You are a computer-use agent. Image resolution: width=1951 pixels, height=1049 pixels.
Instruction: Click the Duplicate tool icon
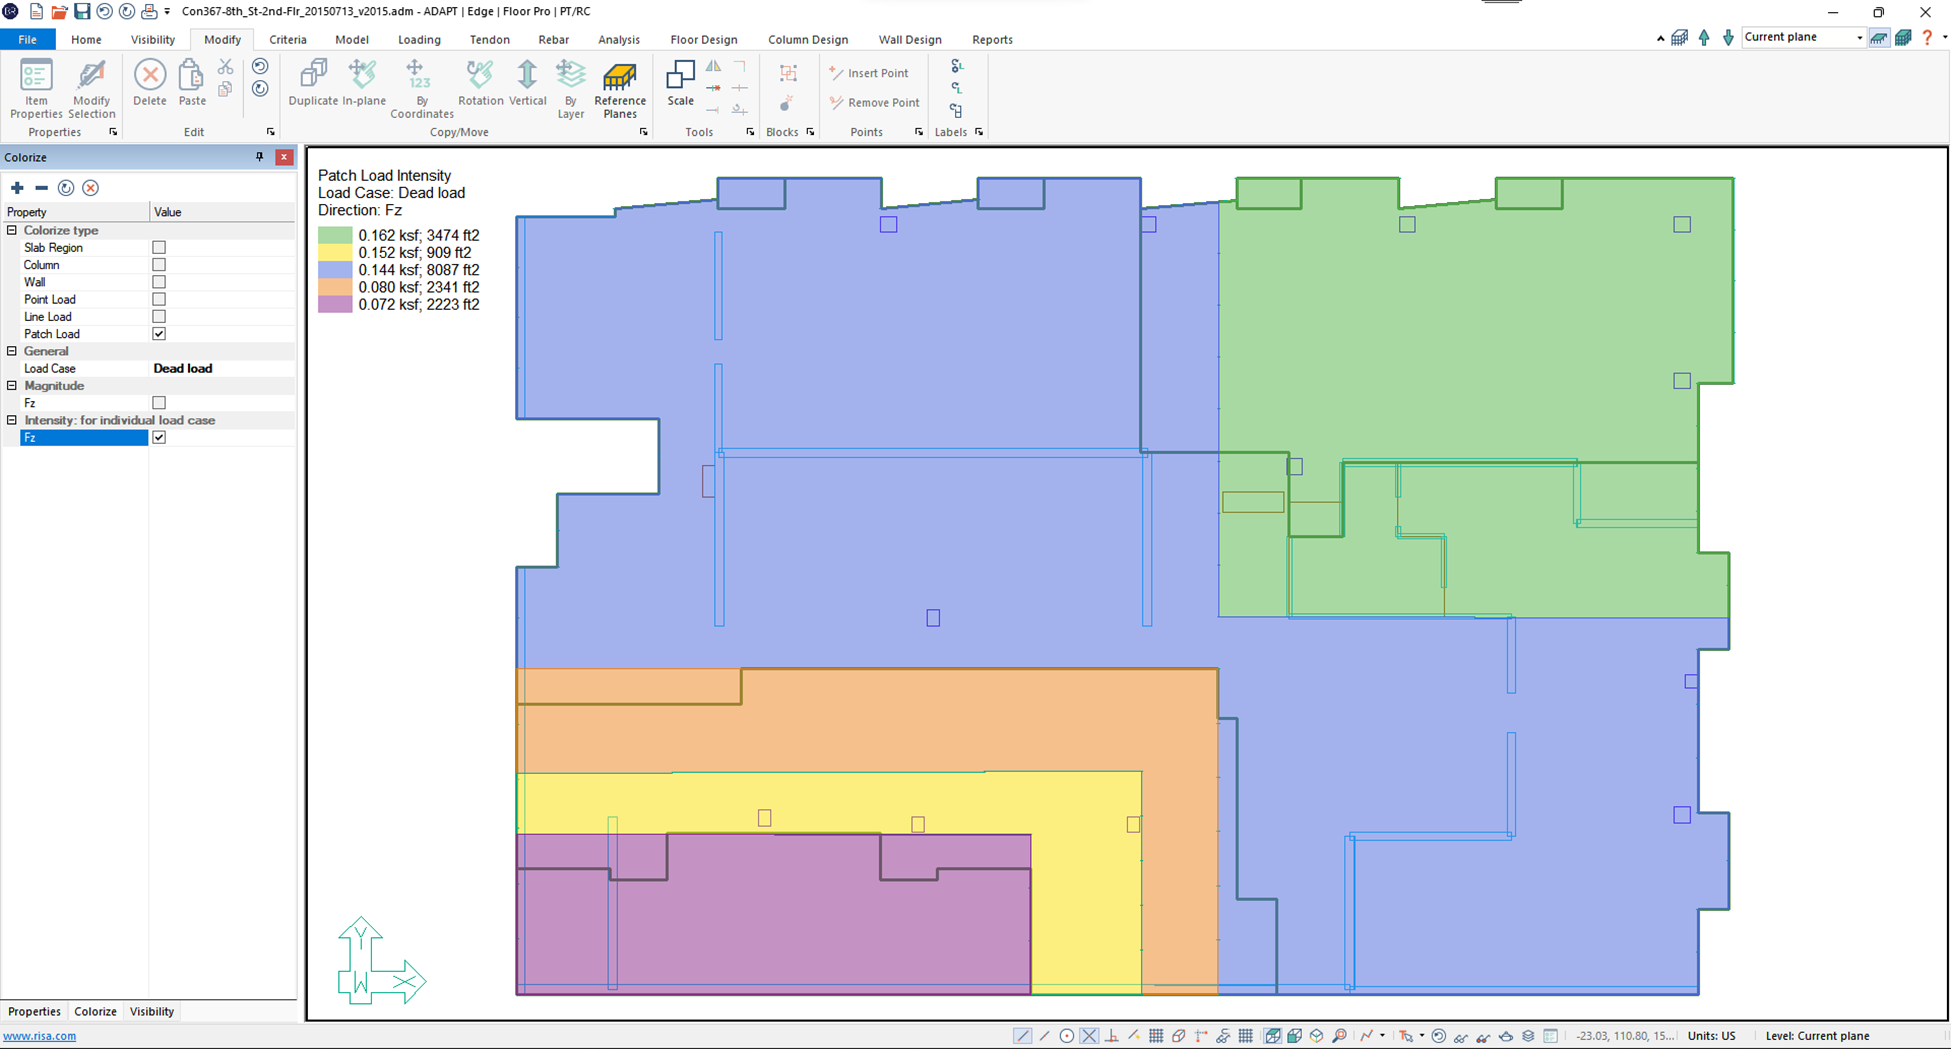pos(313,75)
